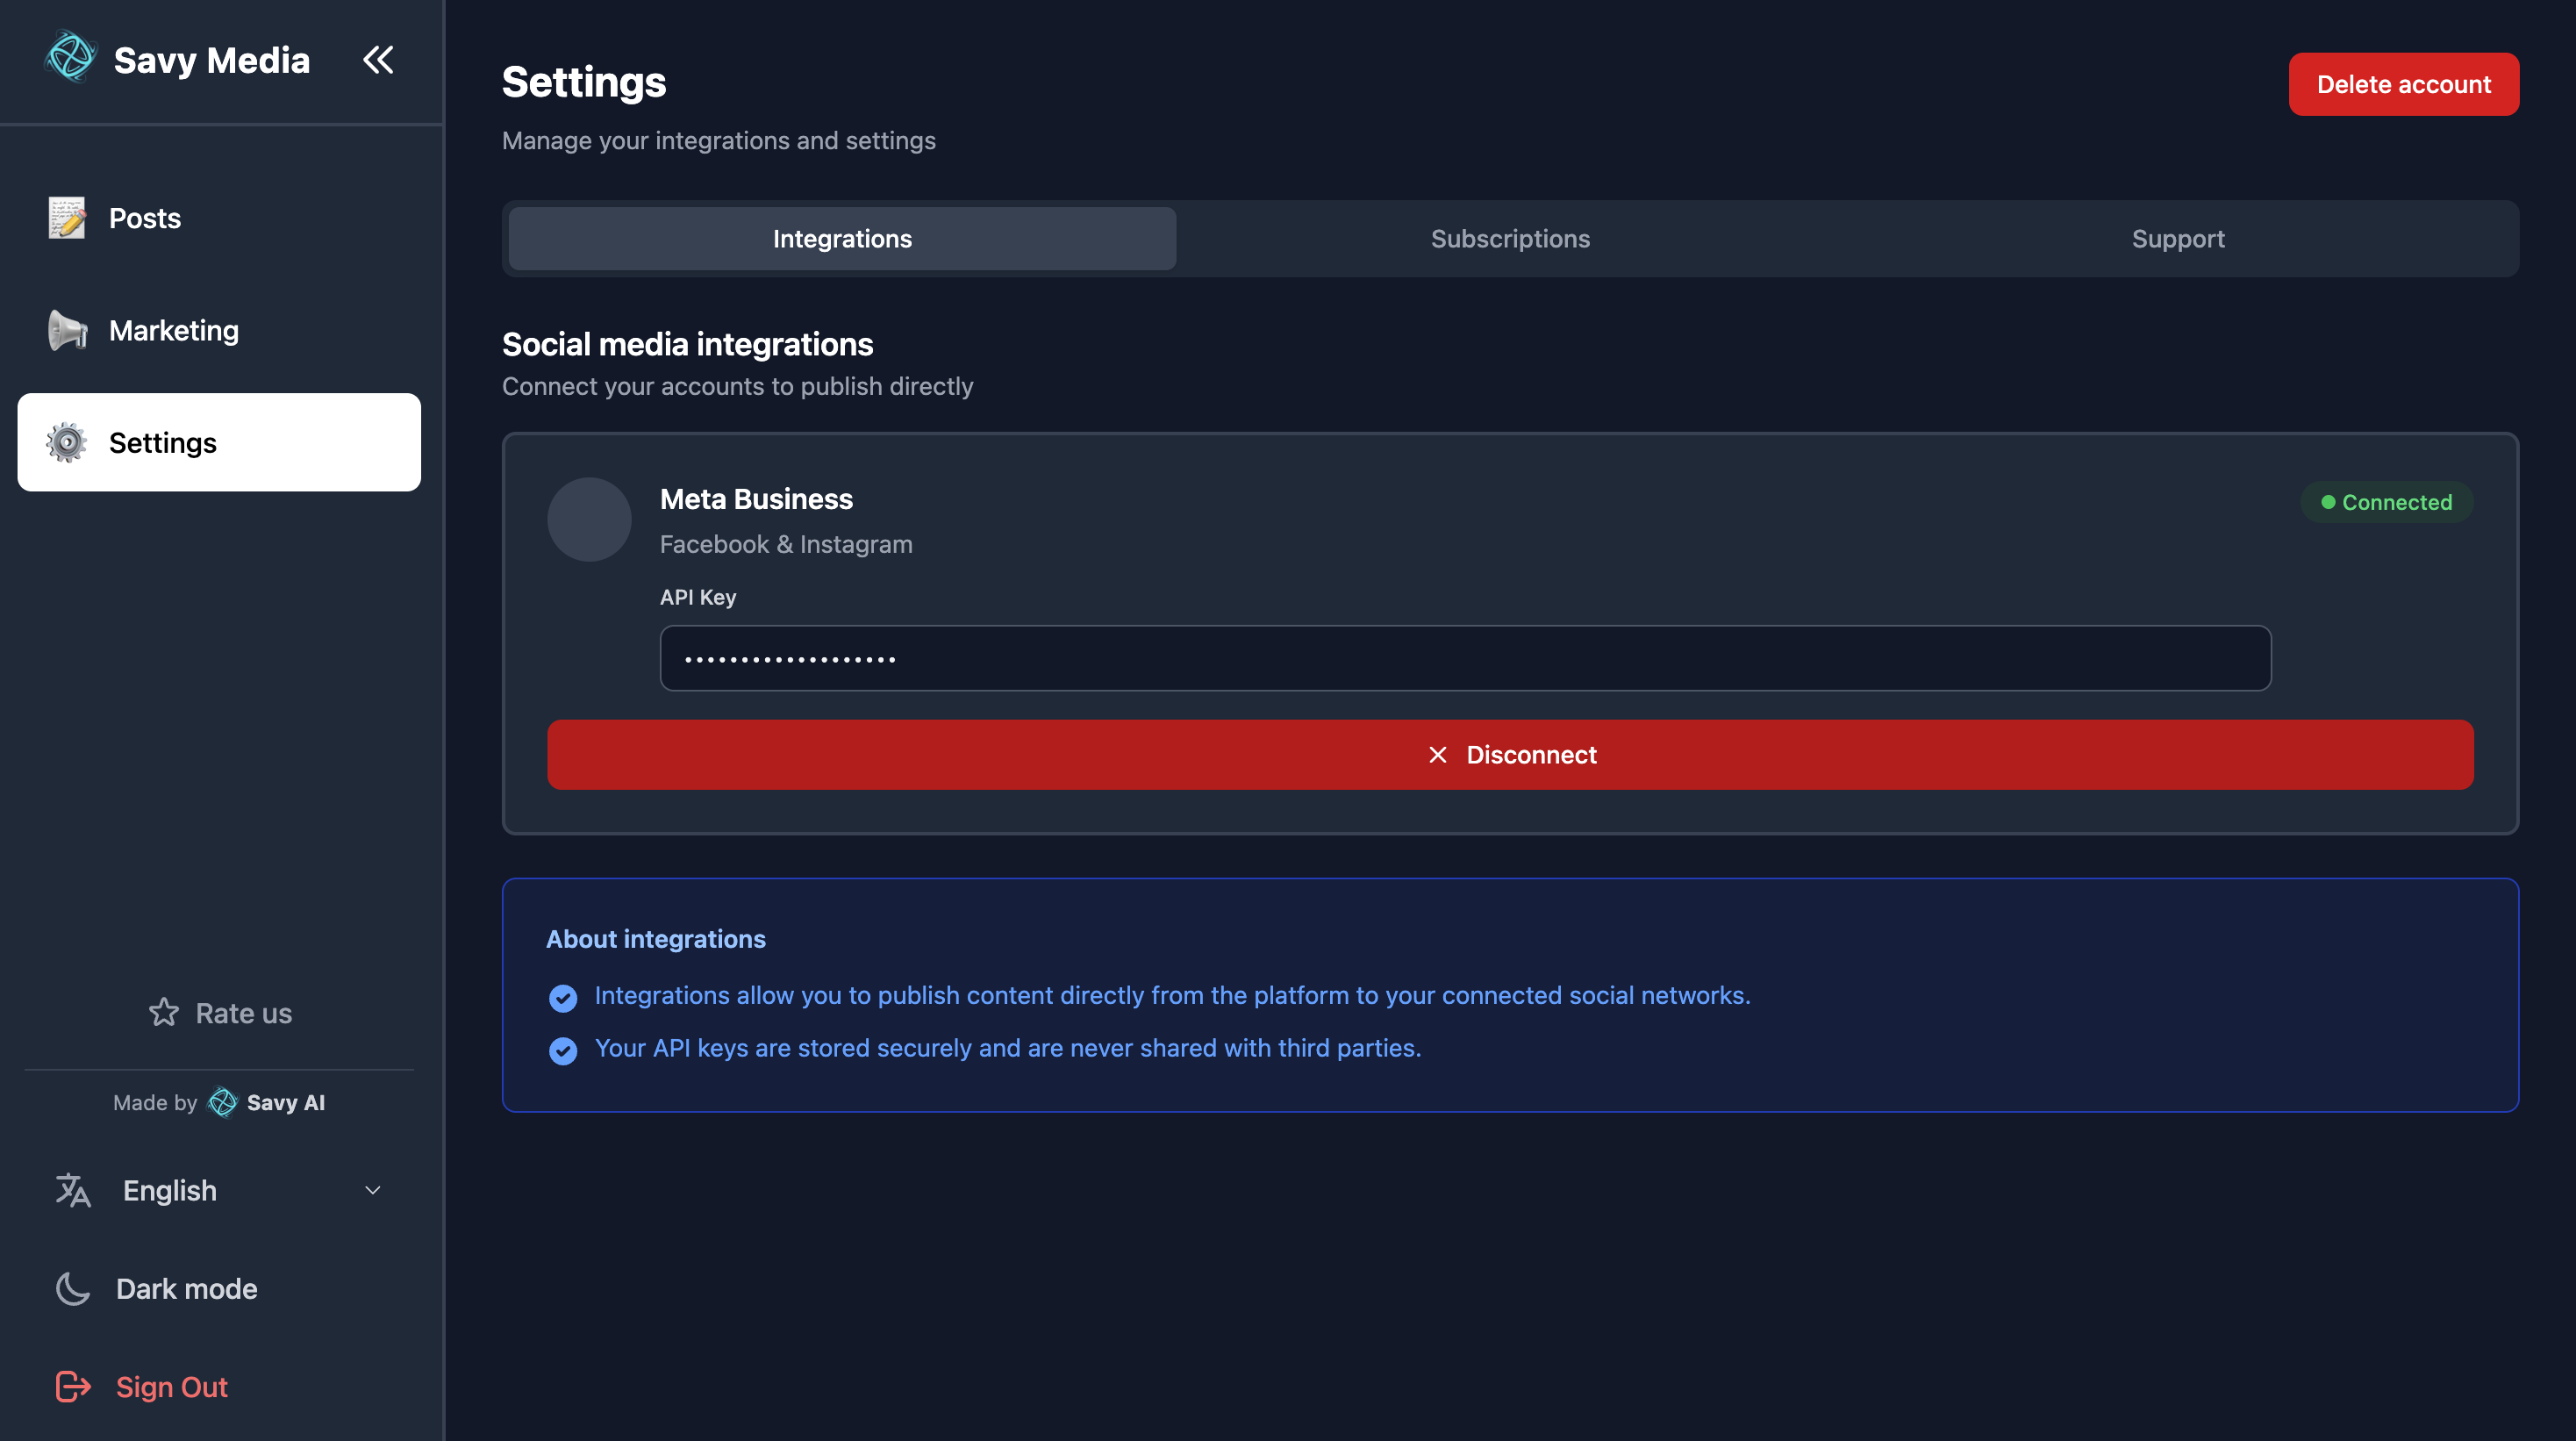Open the Support tab
Screen dimensions: 2576x1441
(x=2178, y=238)
